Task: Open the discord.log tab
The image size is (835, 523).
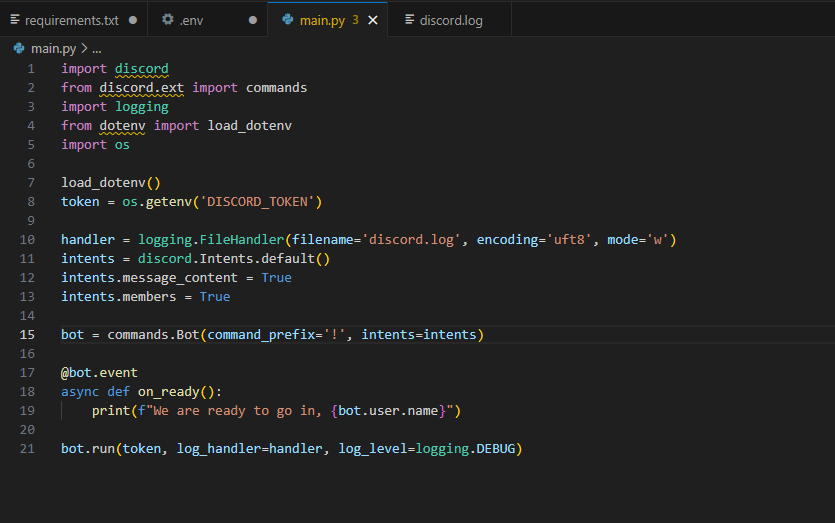Action: coord(449,20)
